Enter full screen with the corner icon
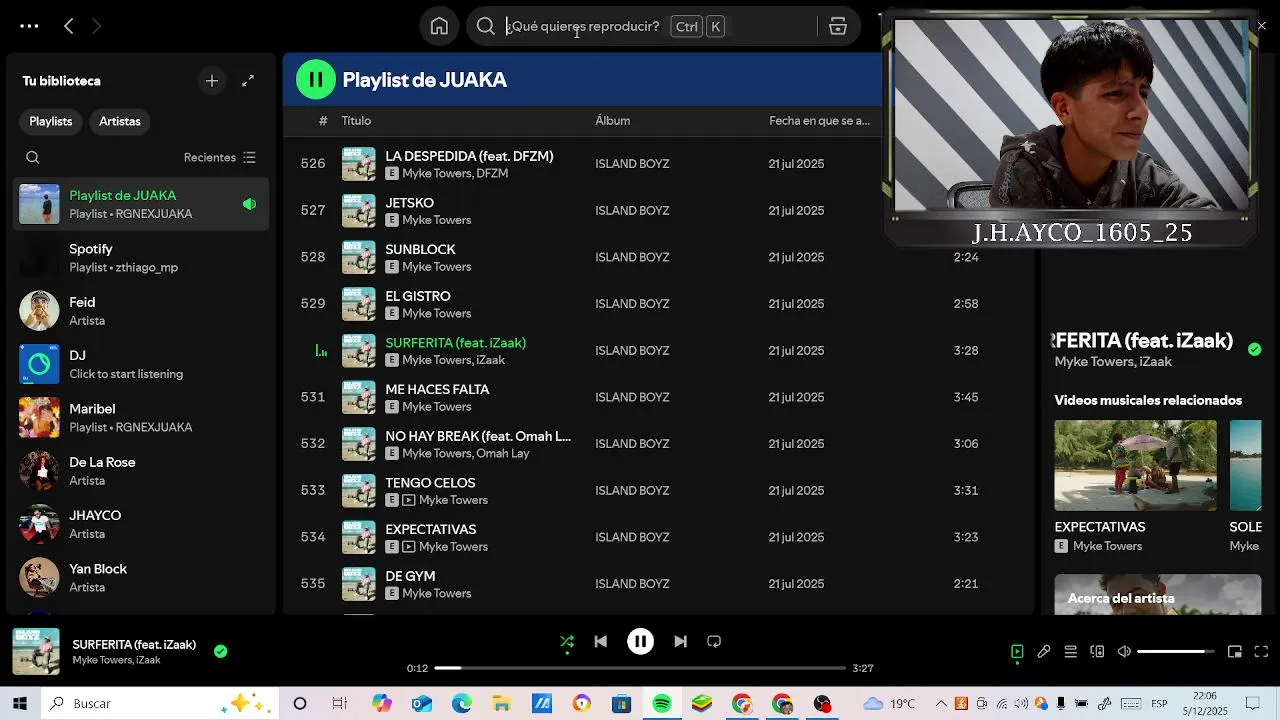This screenshot has width=1280, height=720. pos(1262,652)
